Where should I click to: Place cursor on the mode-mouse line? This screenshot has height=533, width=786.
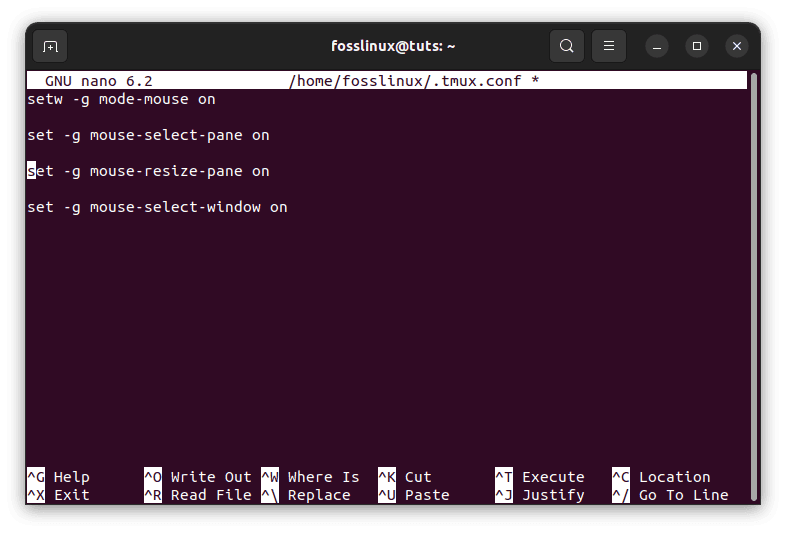pos(121,99)
